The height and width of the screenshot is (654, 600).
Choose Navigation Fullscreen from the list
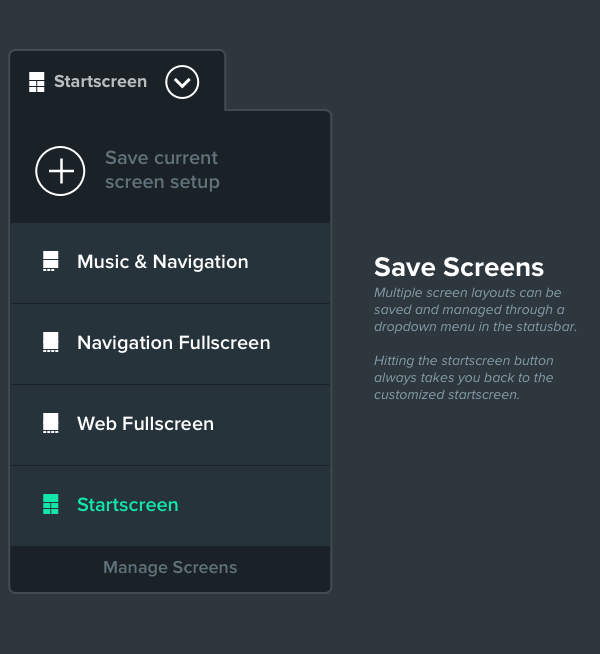click(x=170, y=344)
